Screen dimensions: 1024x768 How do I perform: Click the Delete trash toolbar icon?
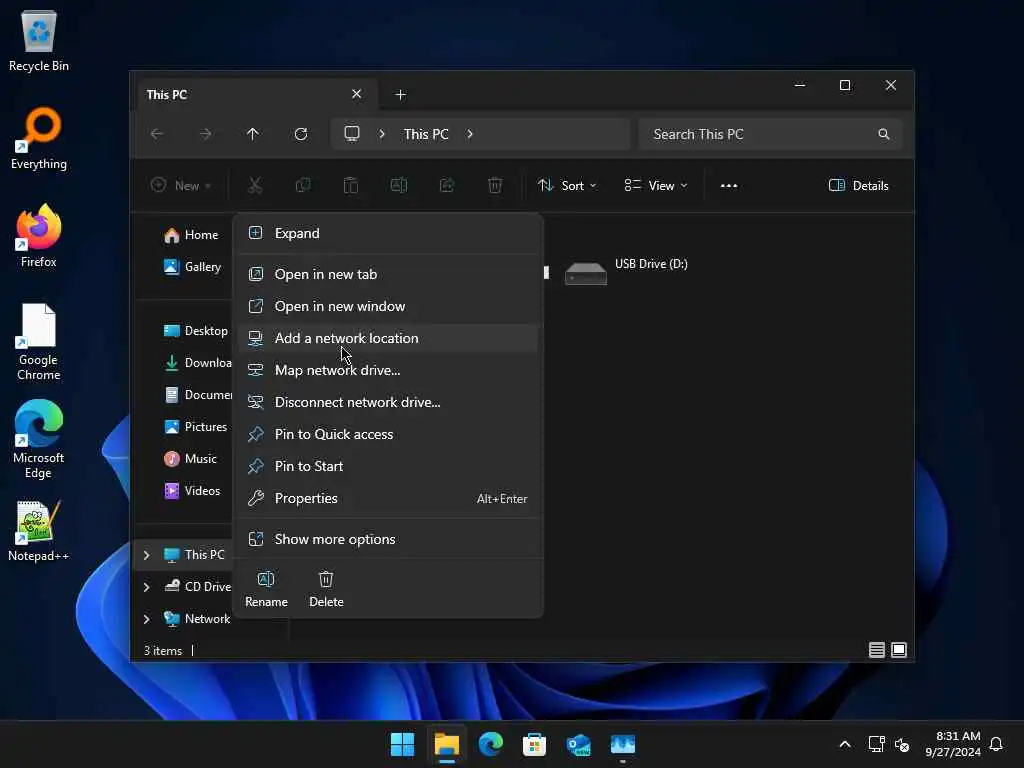click(495, 185)
